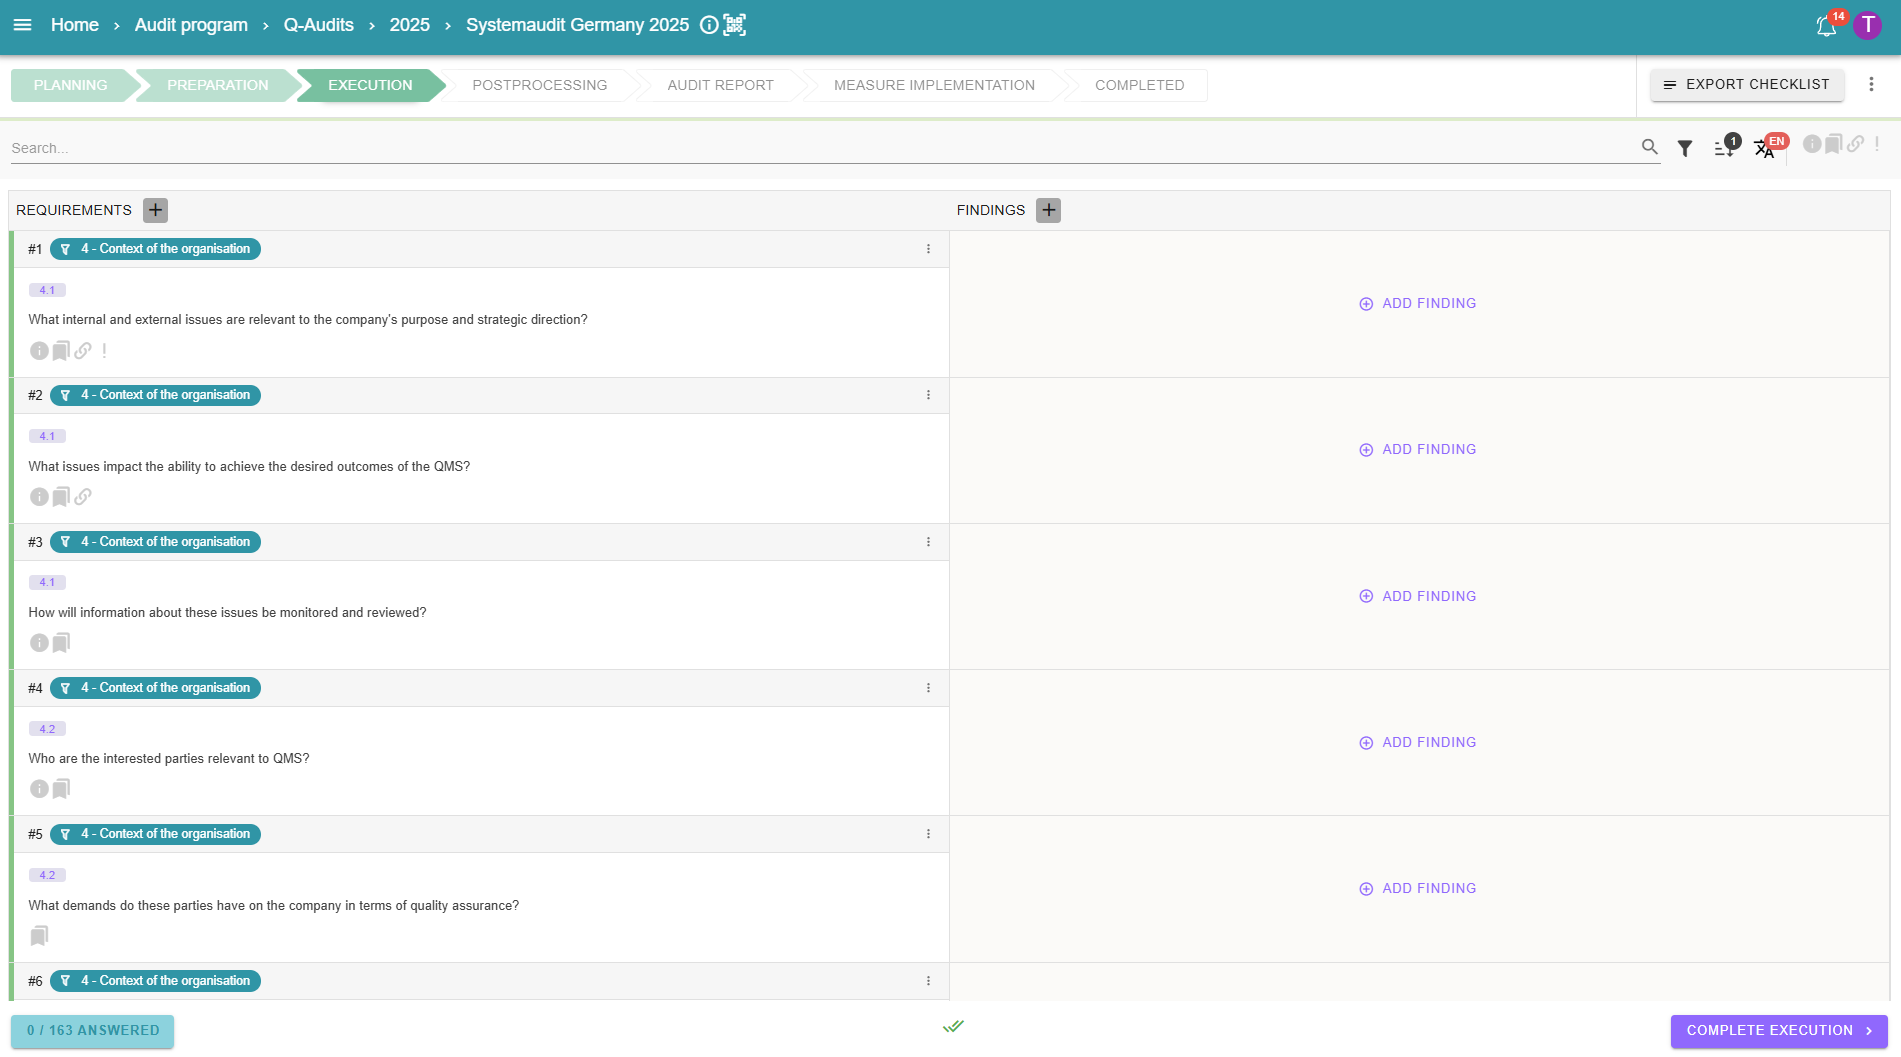This screenshot has width=1901, height=1057.
Task: Toggle the chapter filter chip on requirement #3
Action: (x=156, y=542)
